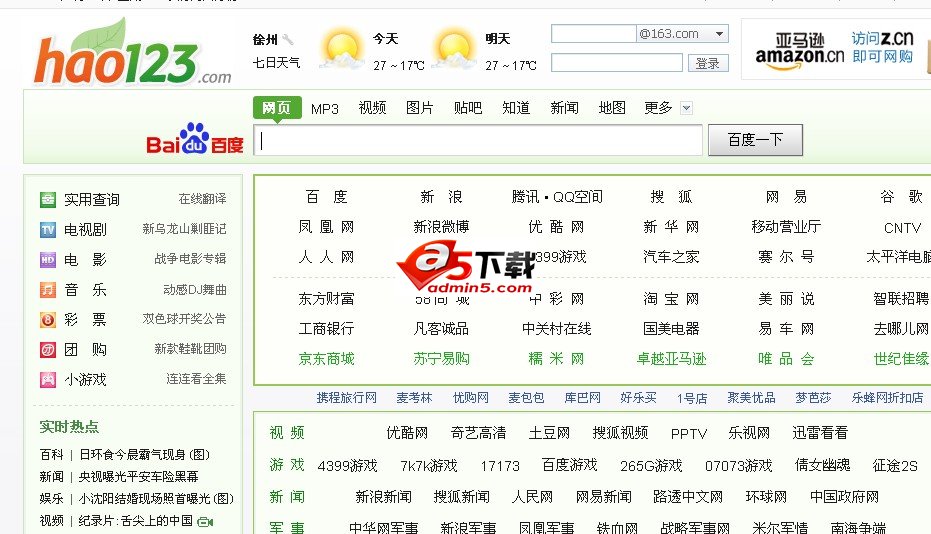Open the 小沈阳结婚现场照首曝光 headline
Screen dimensions: 931x534
(x=156, y=499)
